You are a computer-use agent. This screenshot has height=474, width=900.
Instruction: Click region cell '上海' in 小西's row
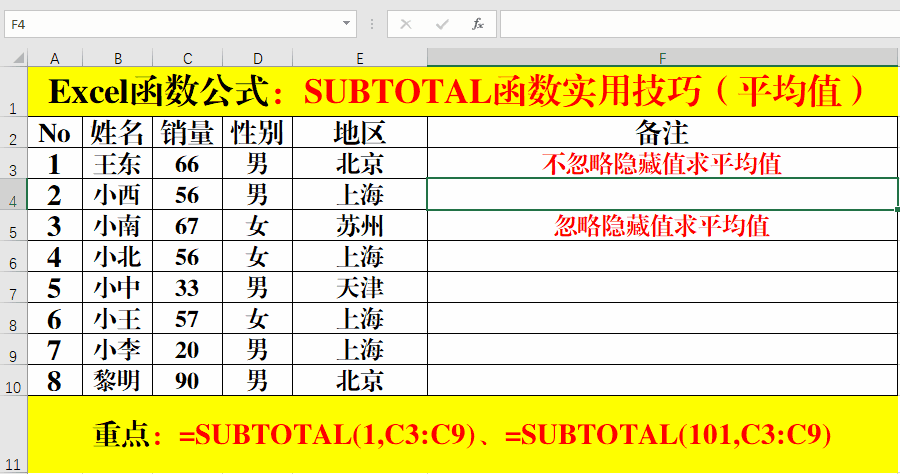tap(360, 195)
